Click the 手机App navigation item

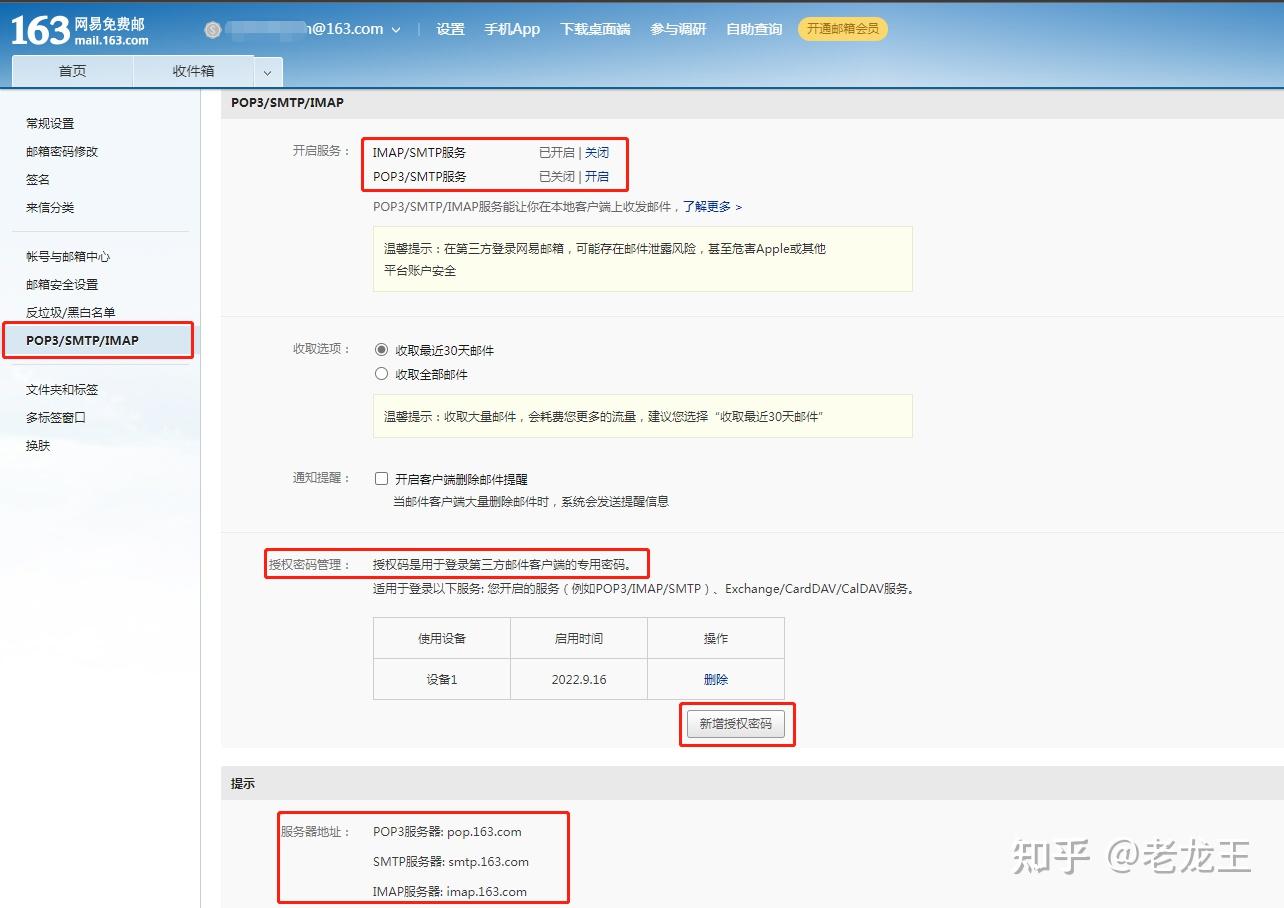tap(511, 29)
